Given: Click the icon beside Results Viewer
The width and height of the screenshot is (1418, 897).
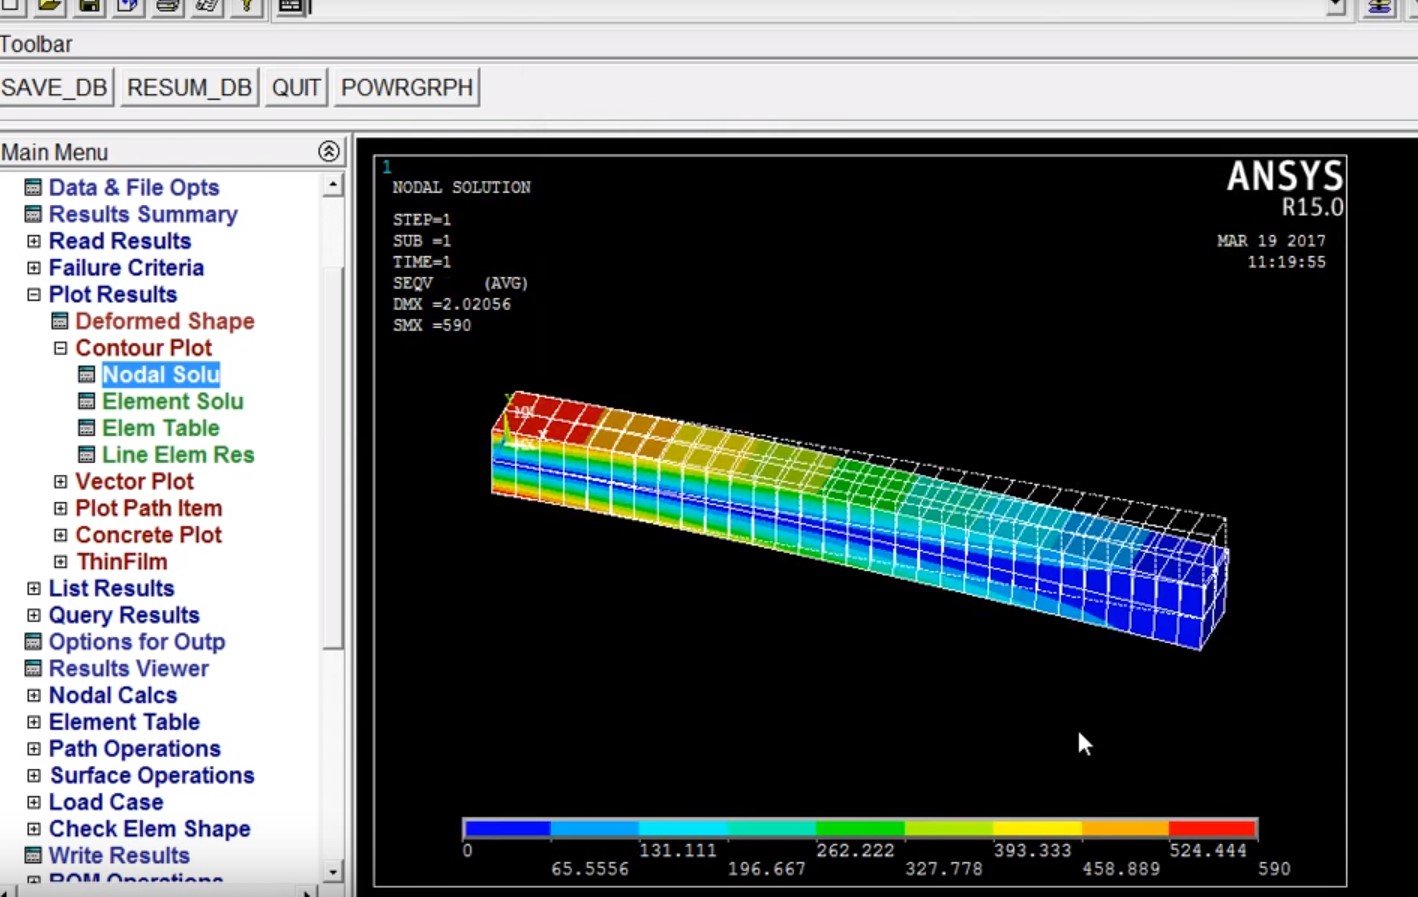Looking at the screenshot, I should point(33,669).
